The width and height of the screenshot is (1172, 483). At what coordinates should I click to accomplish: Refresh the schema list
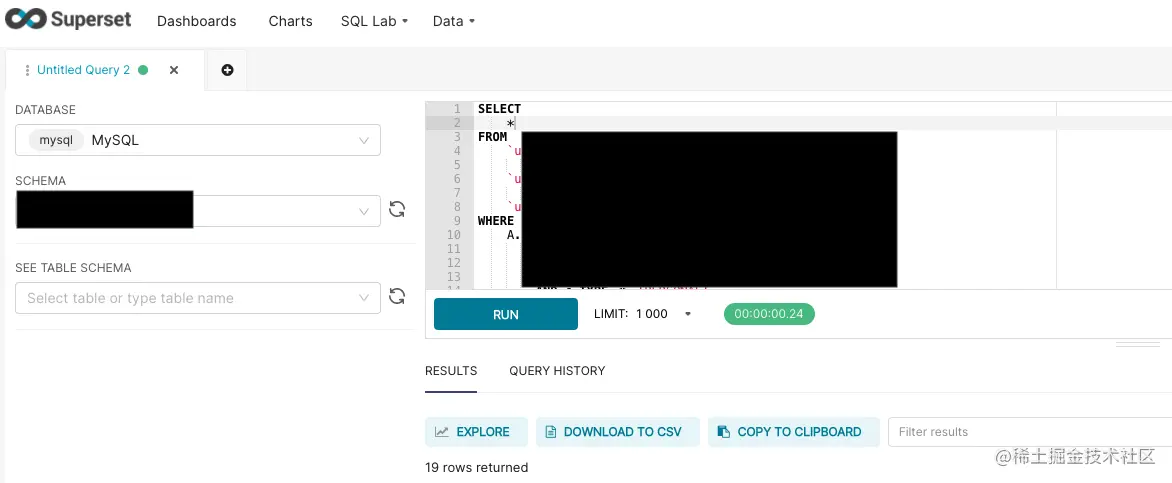[398, 209]
